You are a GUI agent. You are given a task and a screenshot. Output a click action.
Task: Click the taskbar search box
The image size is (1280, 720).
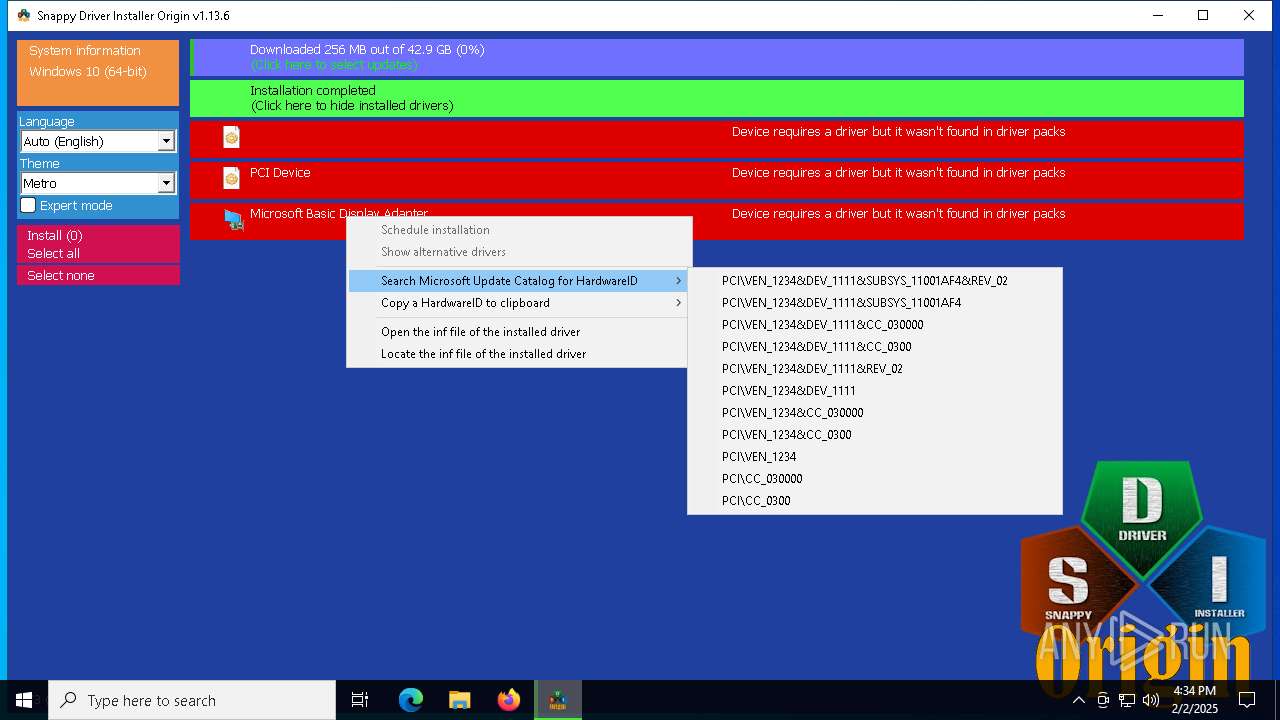click(x=192, y=700)
